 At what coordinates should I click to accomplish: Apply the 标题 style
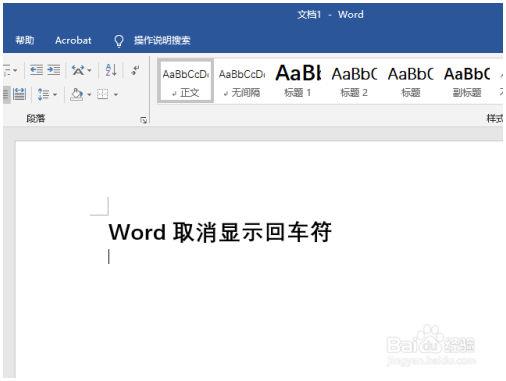[x=410, y=81]
